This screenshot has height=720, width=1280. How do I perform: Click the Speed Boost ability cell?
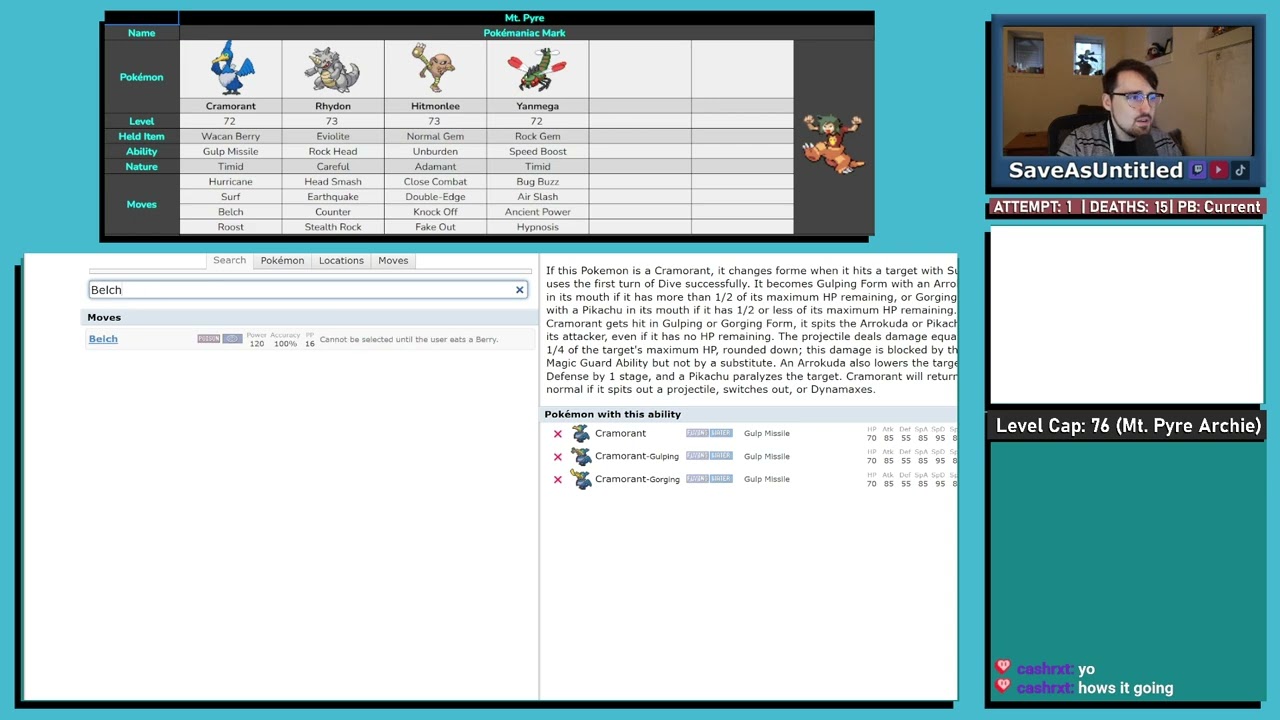537,151
